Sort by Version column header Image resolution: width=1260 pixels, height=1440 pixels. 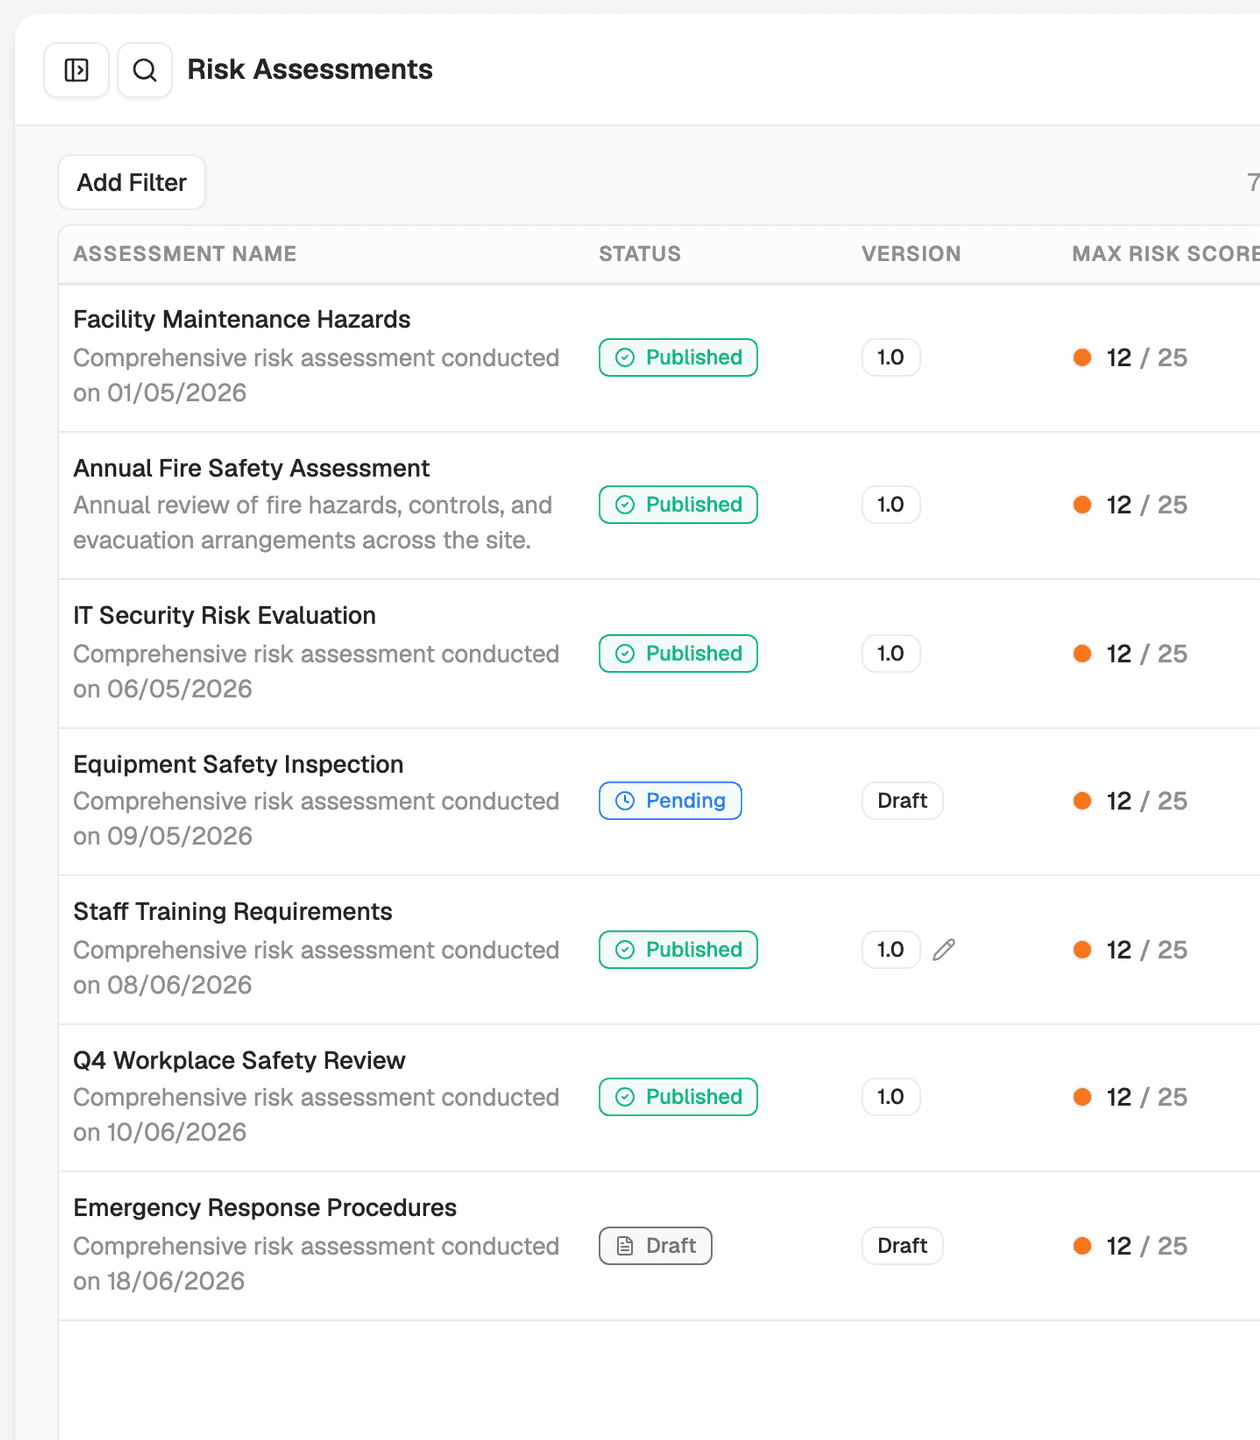(911, 254)
